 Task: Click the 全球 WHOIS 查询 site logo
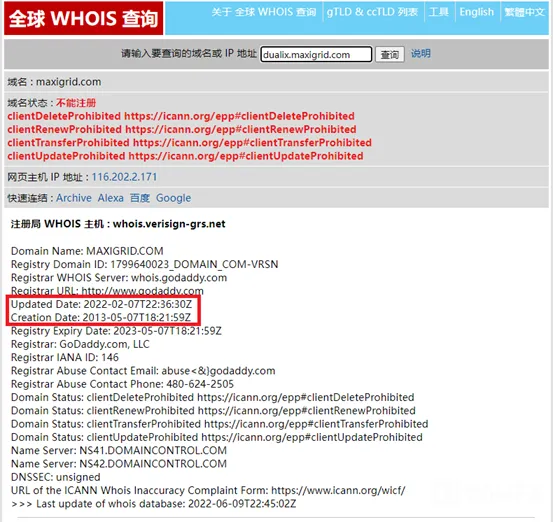[x=84, y=18]
